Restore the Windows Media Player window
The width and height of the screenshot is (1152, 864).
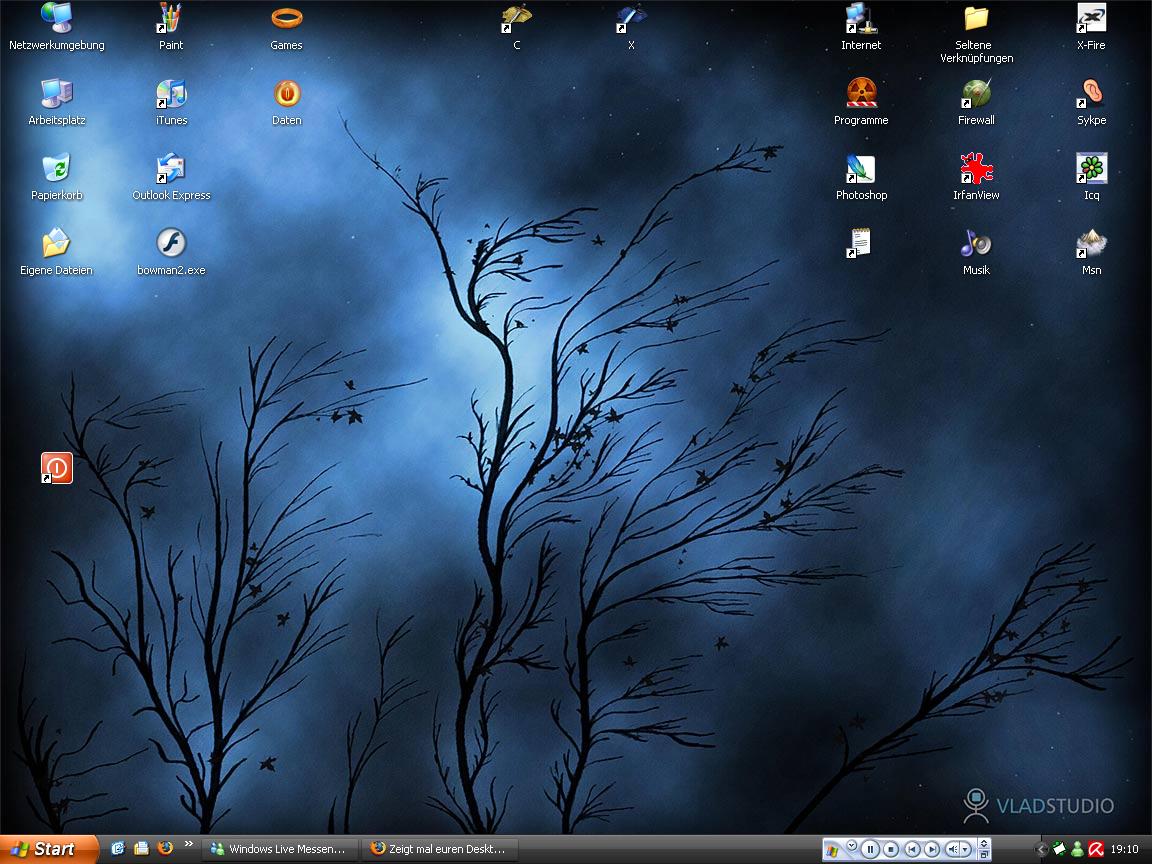[x=984, y=854]
